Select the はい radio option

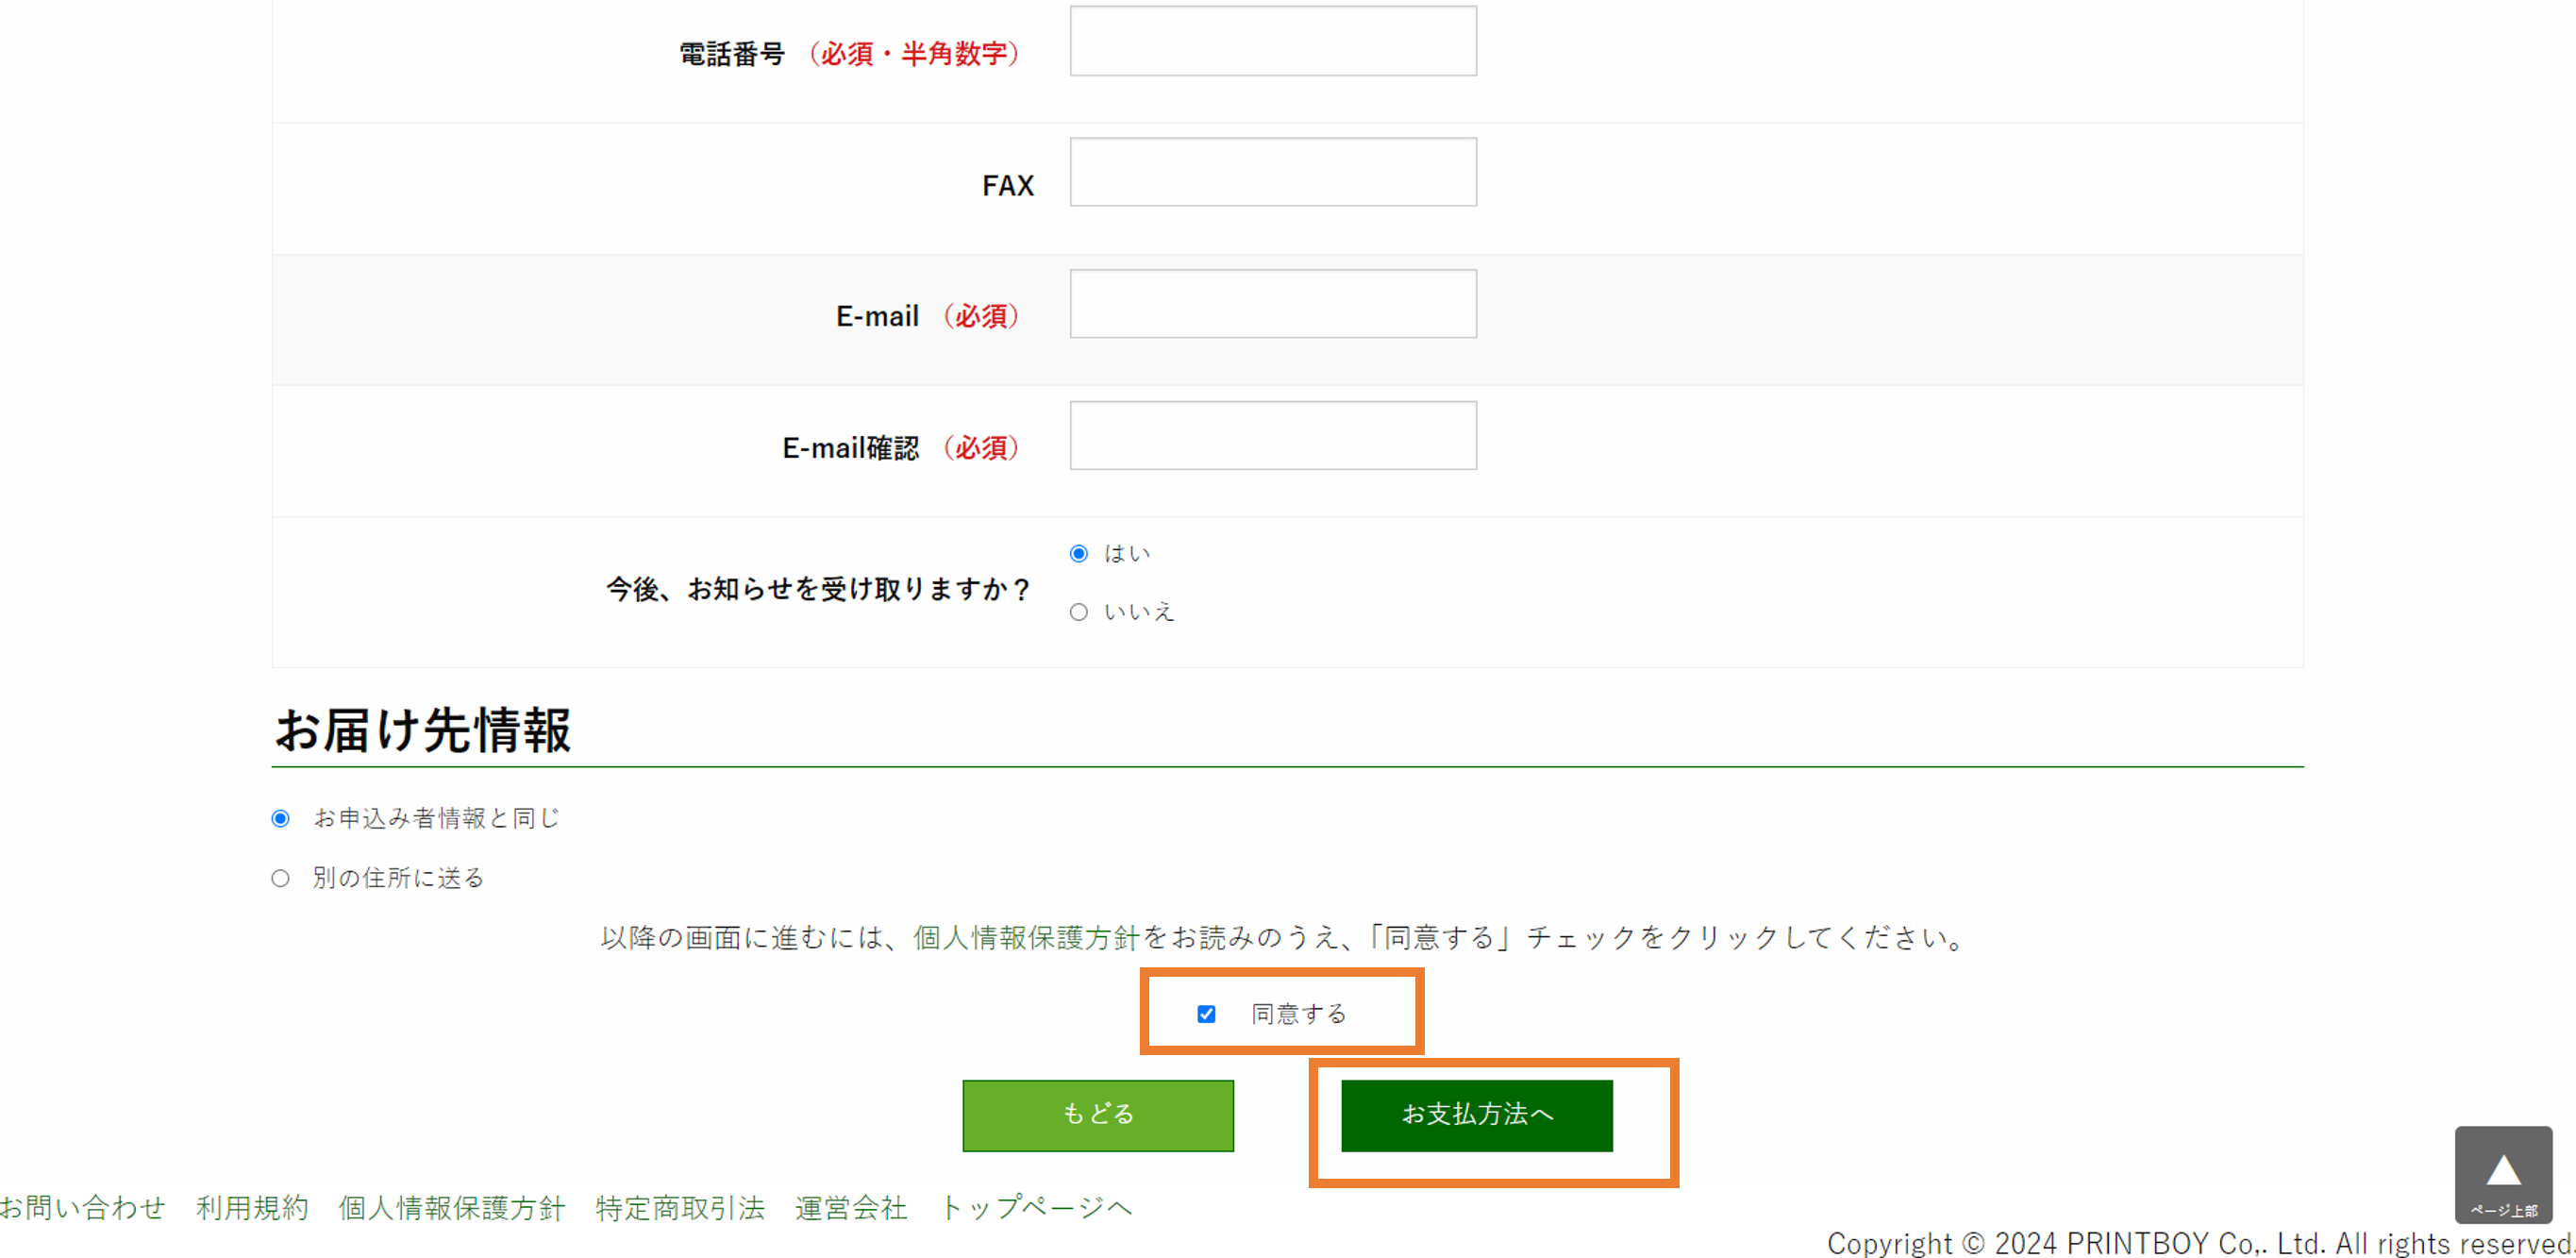point(1078,551)
